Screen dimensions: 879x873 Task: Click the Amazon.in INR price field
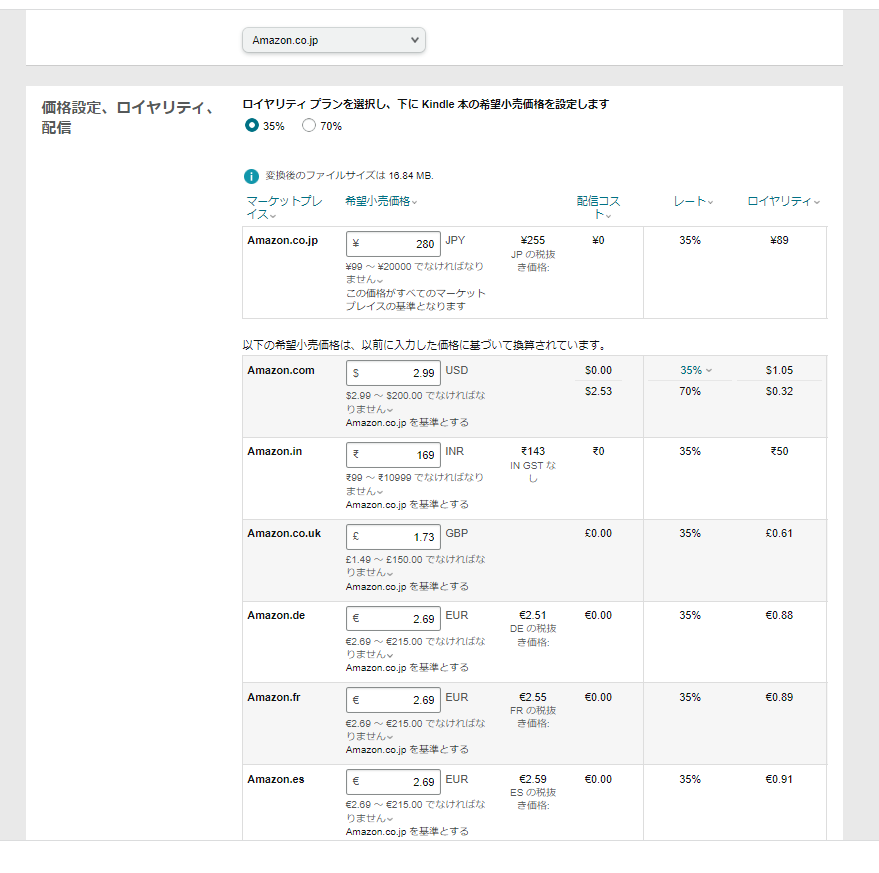coord(394,455)
